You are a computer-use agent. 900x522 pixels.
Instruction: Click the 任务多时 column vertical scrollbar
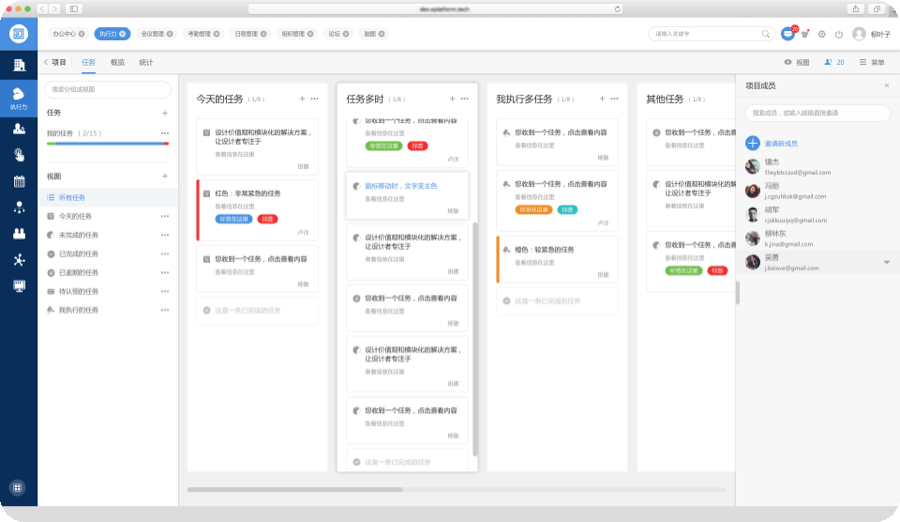475,339
